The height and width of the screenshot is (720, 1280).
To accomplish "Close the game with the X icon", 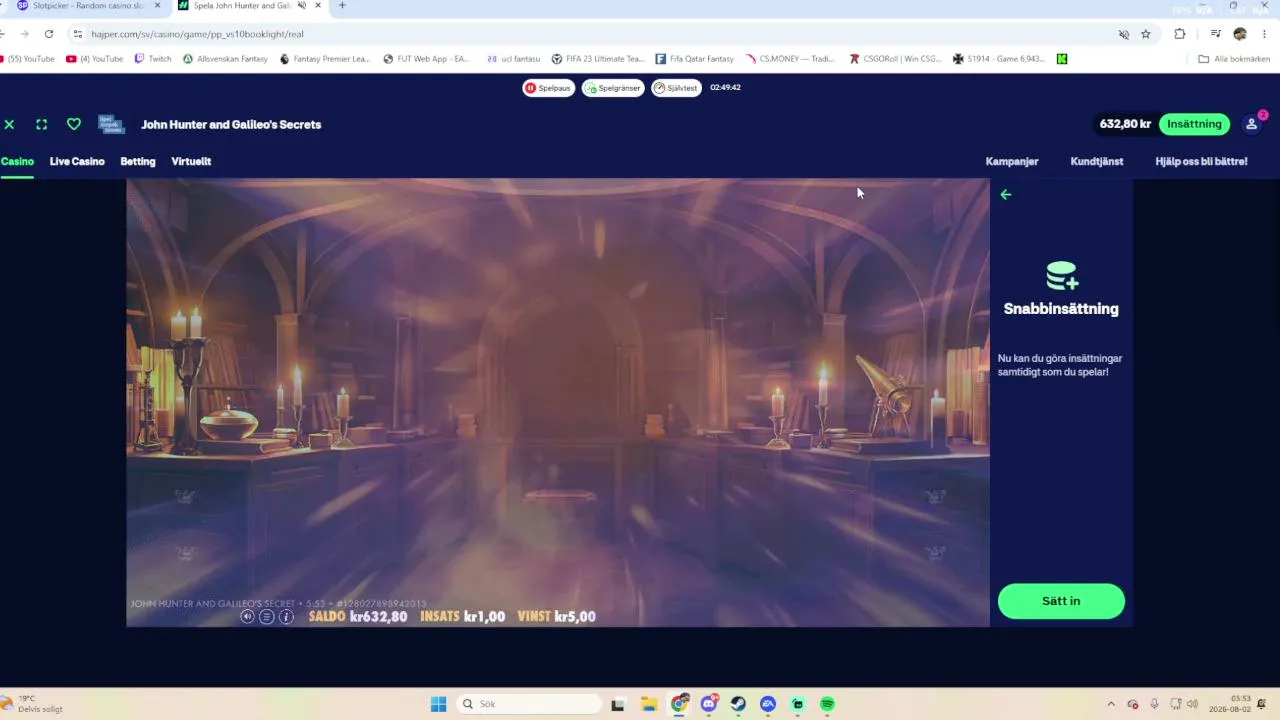I will tap(9, 124).
